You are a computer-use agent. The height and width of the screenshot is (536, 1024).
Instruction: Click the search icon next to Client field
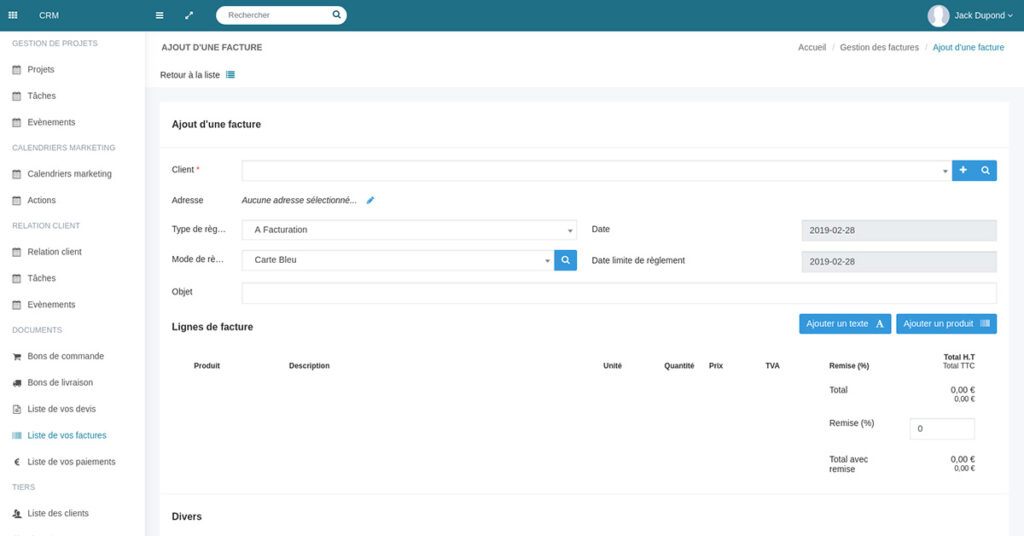[985, 171]
